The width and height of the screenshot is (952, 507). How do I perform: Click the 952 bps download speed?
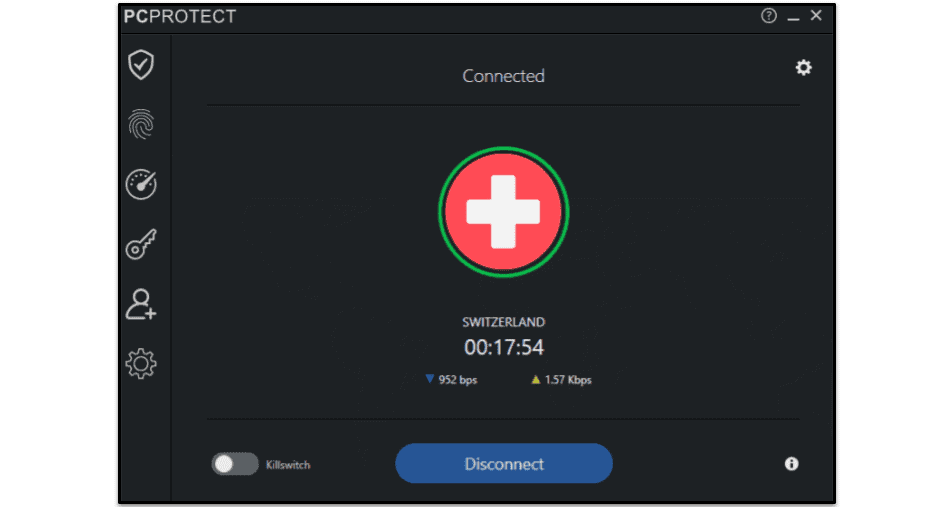pos(451,379)
